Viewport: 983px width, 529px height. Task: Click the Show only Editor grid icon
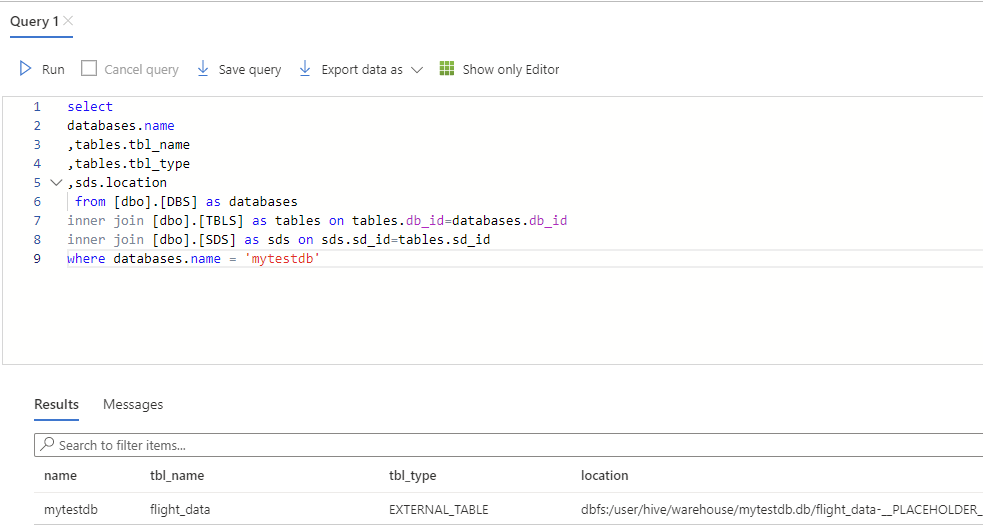(447, 69)
